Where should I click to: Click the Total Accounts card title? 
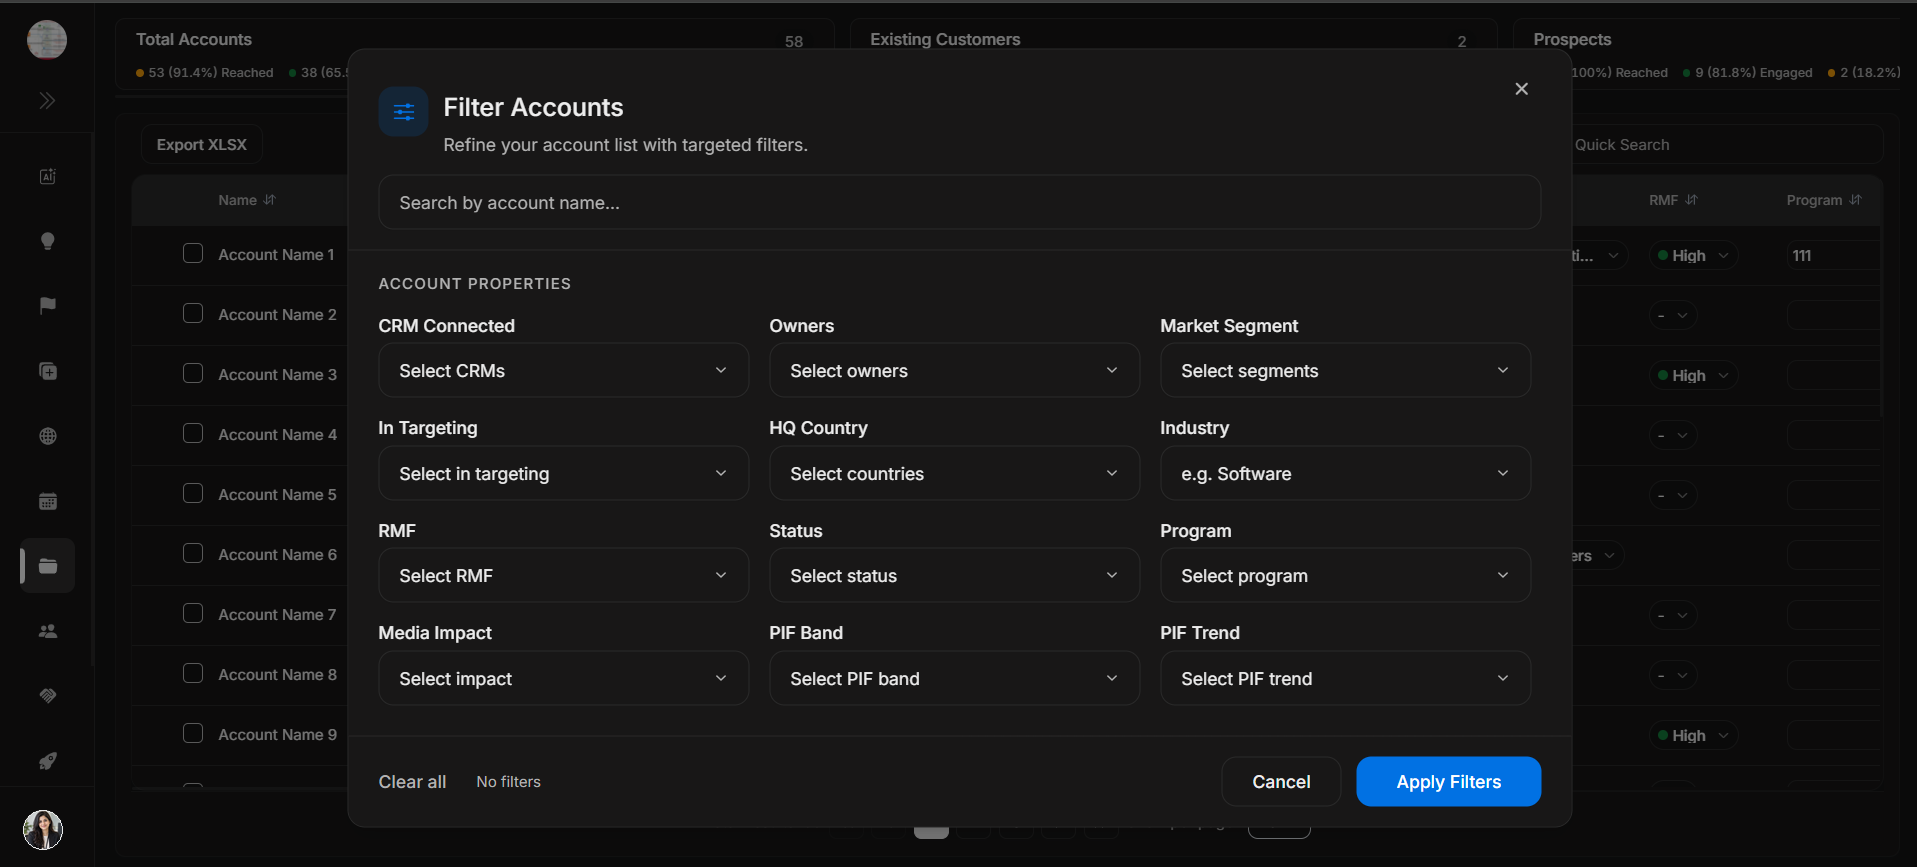click(194, 40)
